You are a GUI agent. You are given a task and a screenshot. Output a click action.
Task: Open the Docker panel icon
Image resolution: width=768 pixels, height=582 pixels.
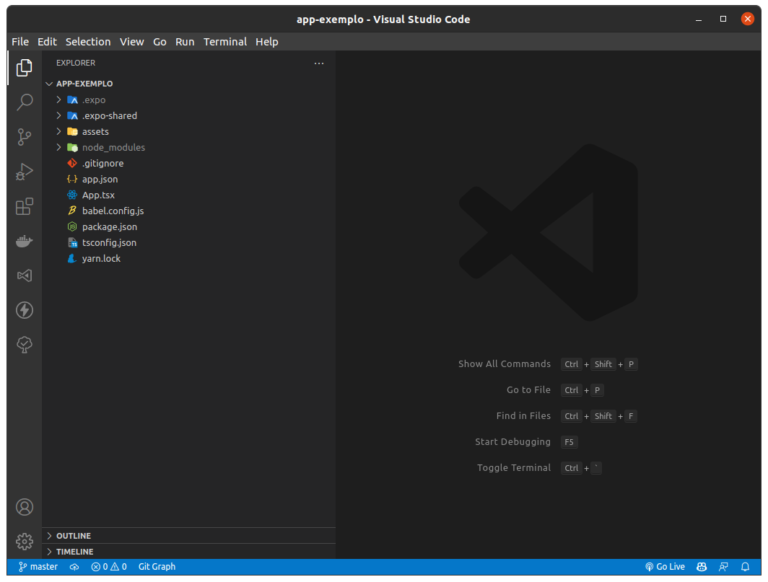pyautogui.click(x=24, y=241)
